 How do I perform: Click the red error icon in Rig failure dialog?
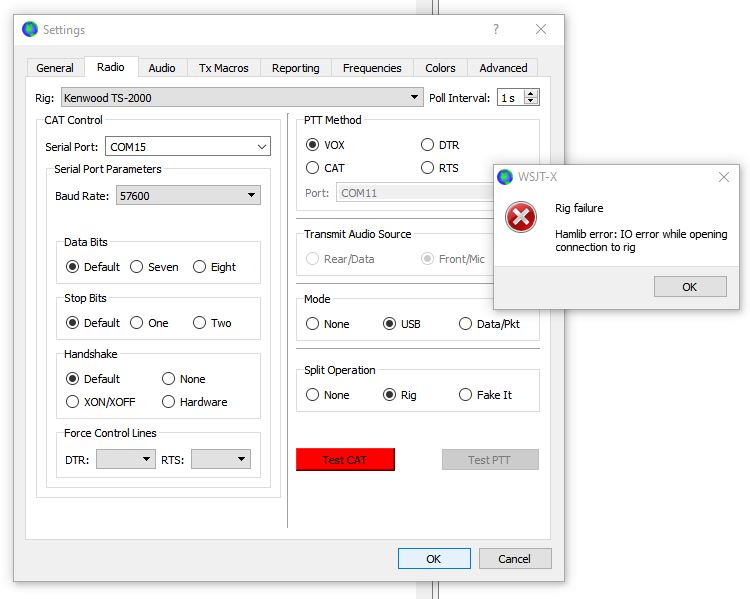[520, 217]
